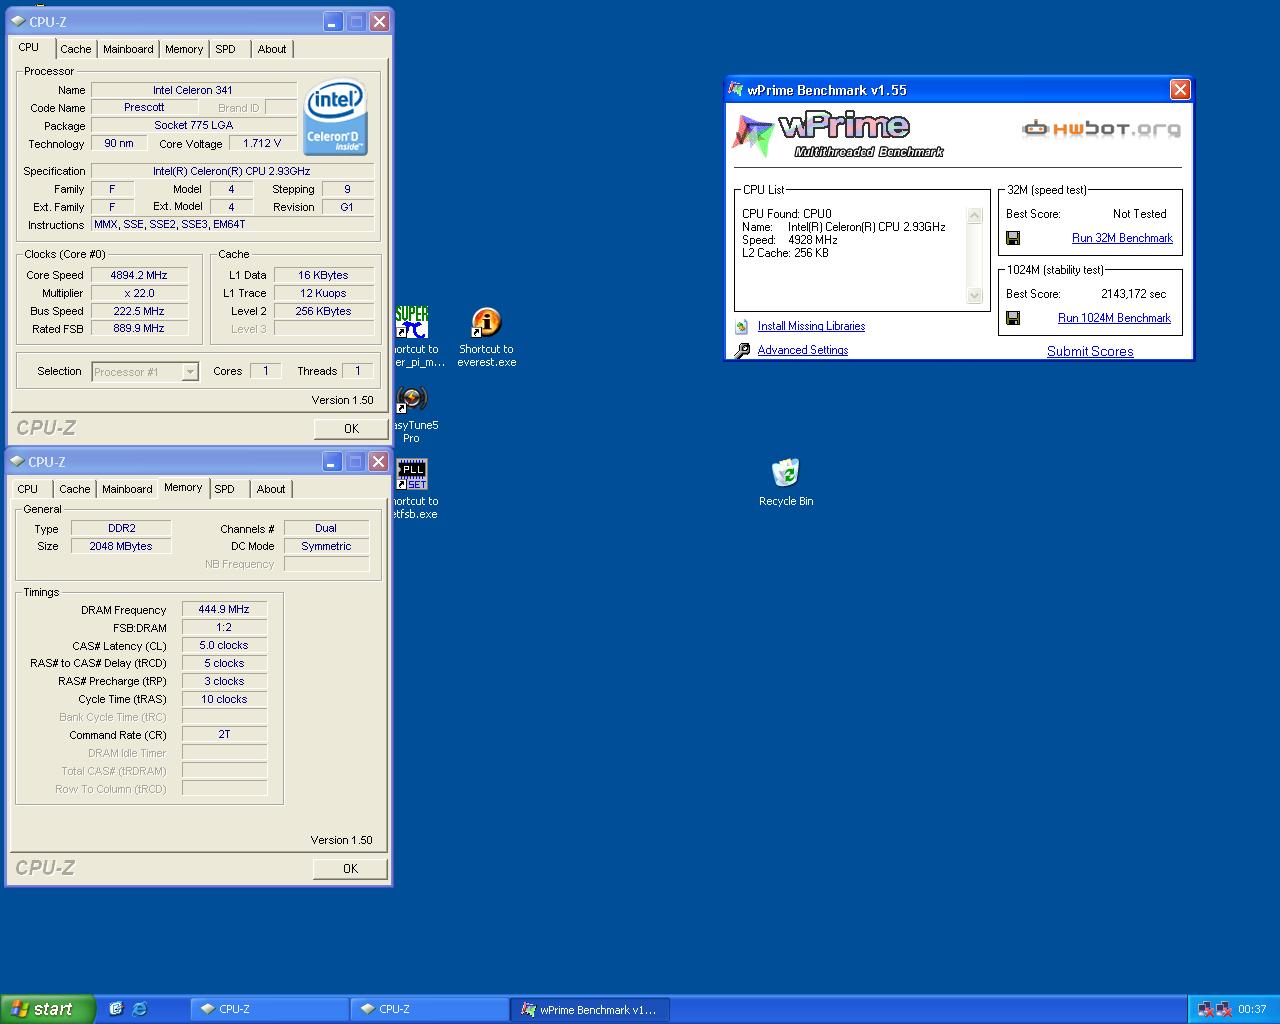Click the Level 2 cache value 256 KBytes
This screenshot has width=1280, height=1024.
[324, 311]
